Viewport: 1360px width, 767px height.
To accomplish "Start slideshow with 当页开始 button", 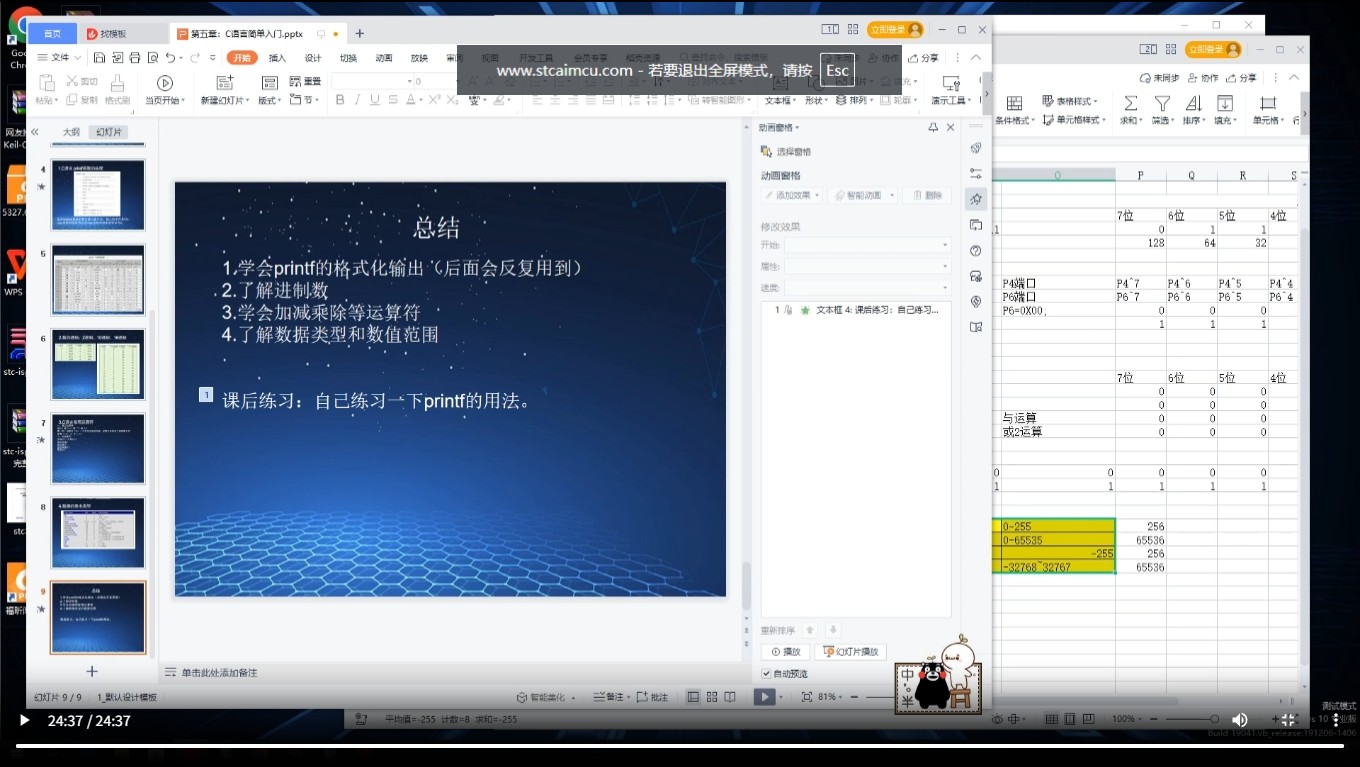I will pos(165,89).
